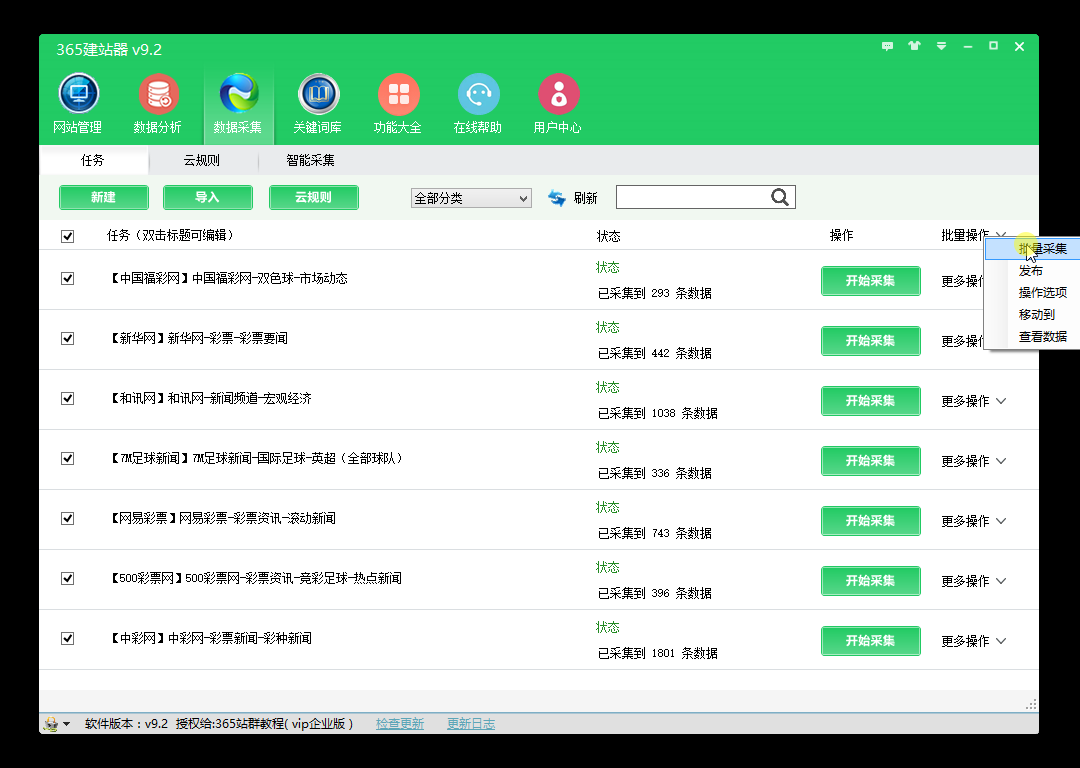Start collection for 网易彩票 task

(x=871, y=521)
